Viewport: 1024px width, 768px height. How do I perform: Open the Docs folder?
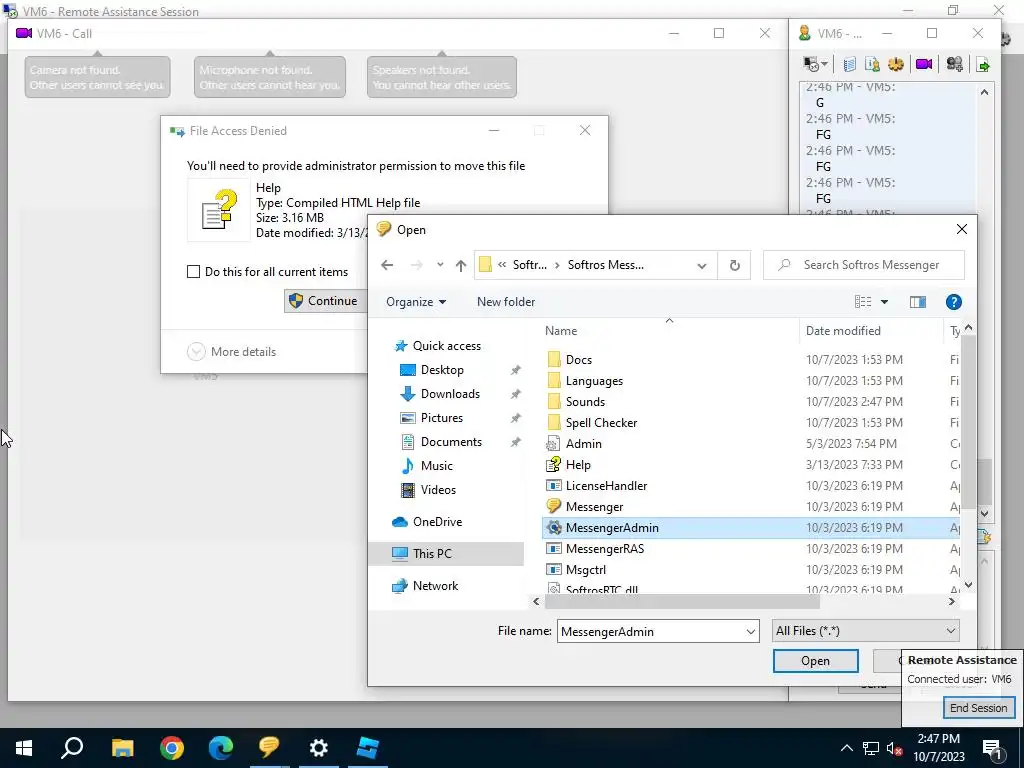[579, 360]
